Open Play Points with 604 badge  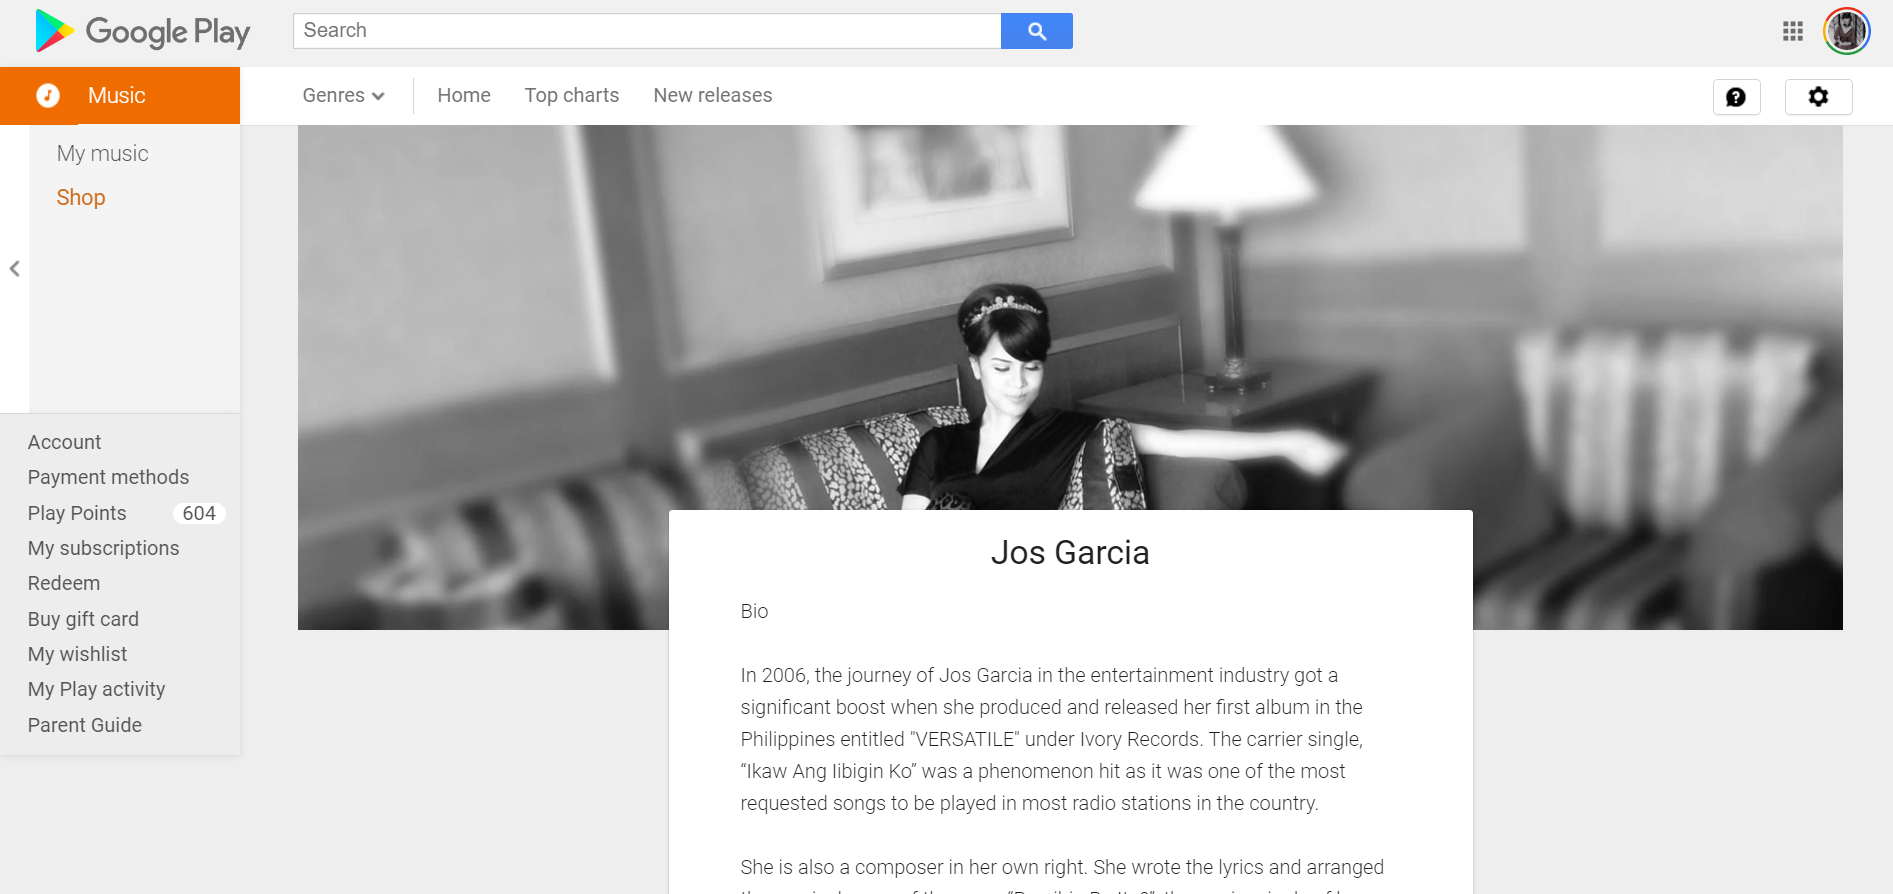[x=126, y=513]
